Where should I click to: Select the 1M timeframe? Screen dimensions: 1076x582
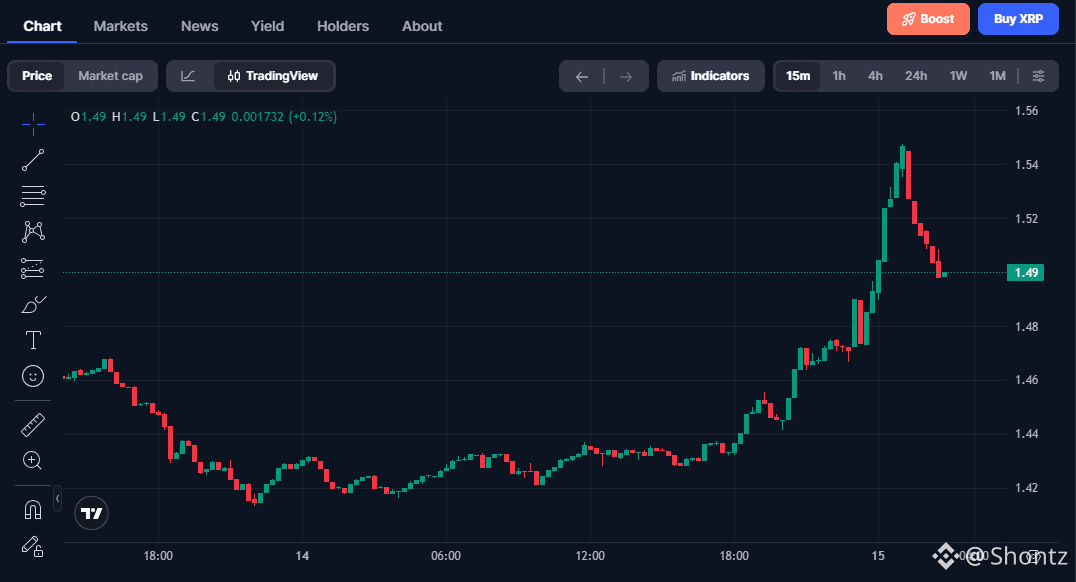pyautogui.click(x=998, y=76)
